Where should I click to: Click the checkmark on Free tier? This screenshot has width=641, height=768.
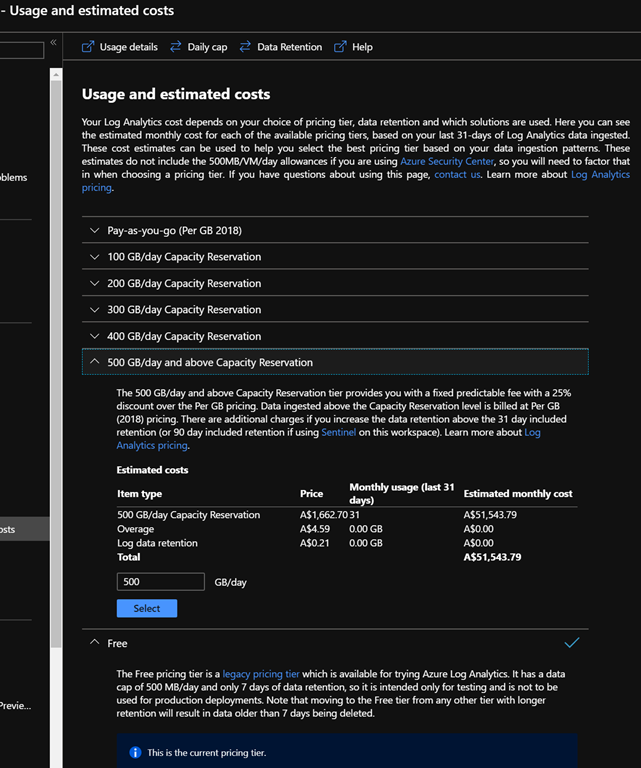tap(571, 643)
